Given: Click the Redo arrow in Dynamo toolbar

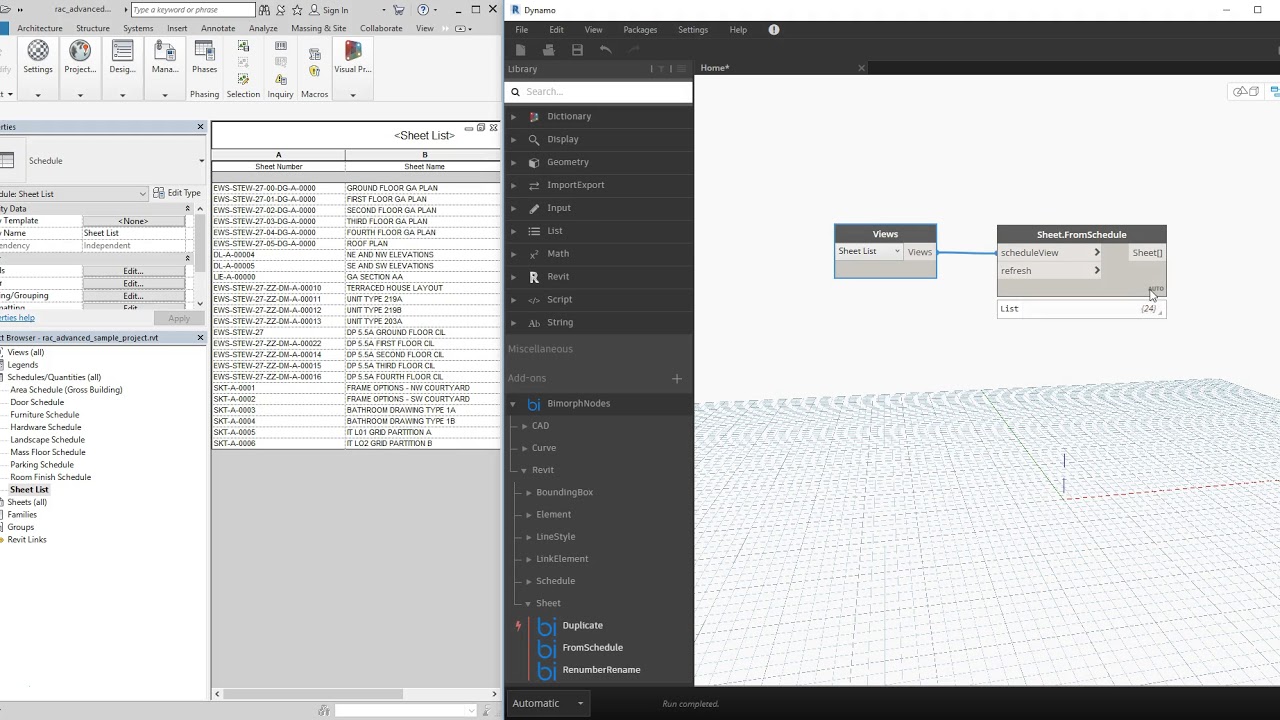Looking at the screenshot, I should coord(634,49).
